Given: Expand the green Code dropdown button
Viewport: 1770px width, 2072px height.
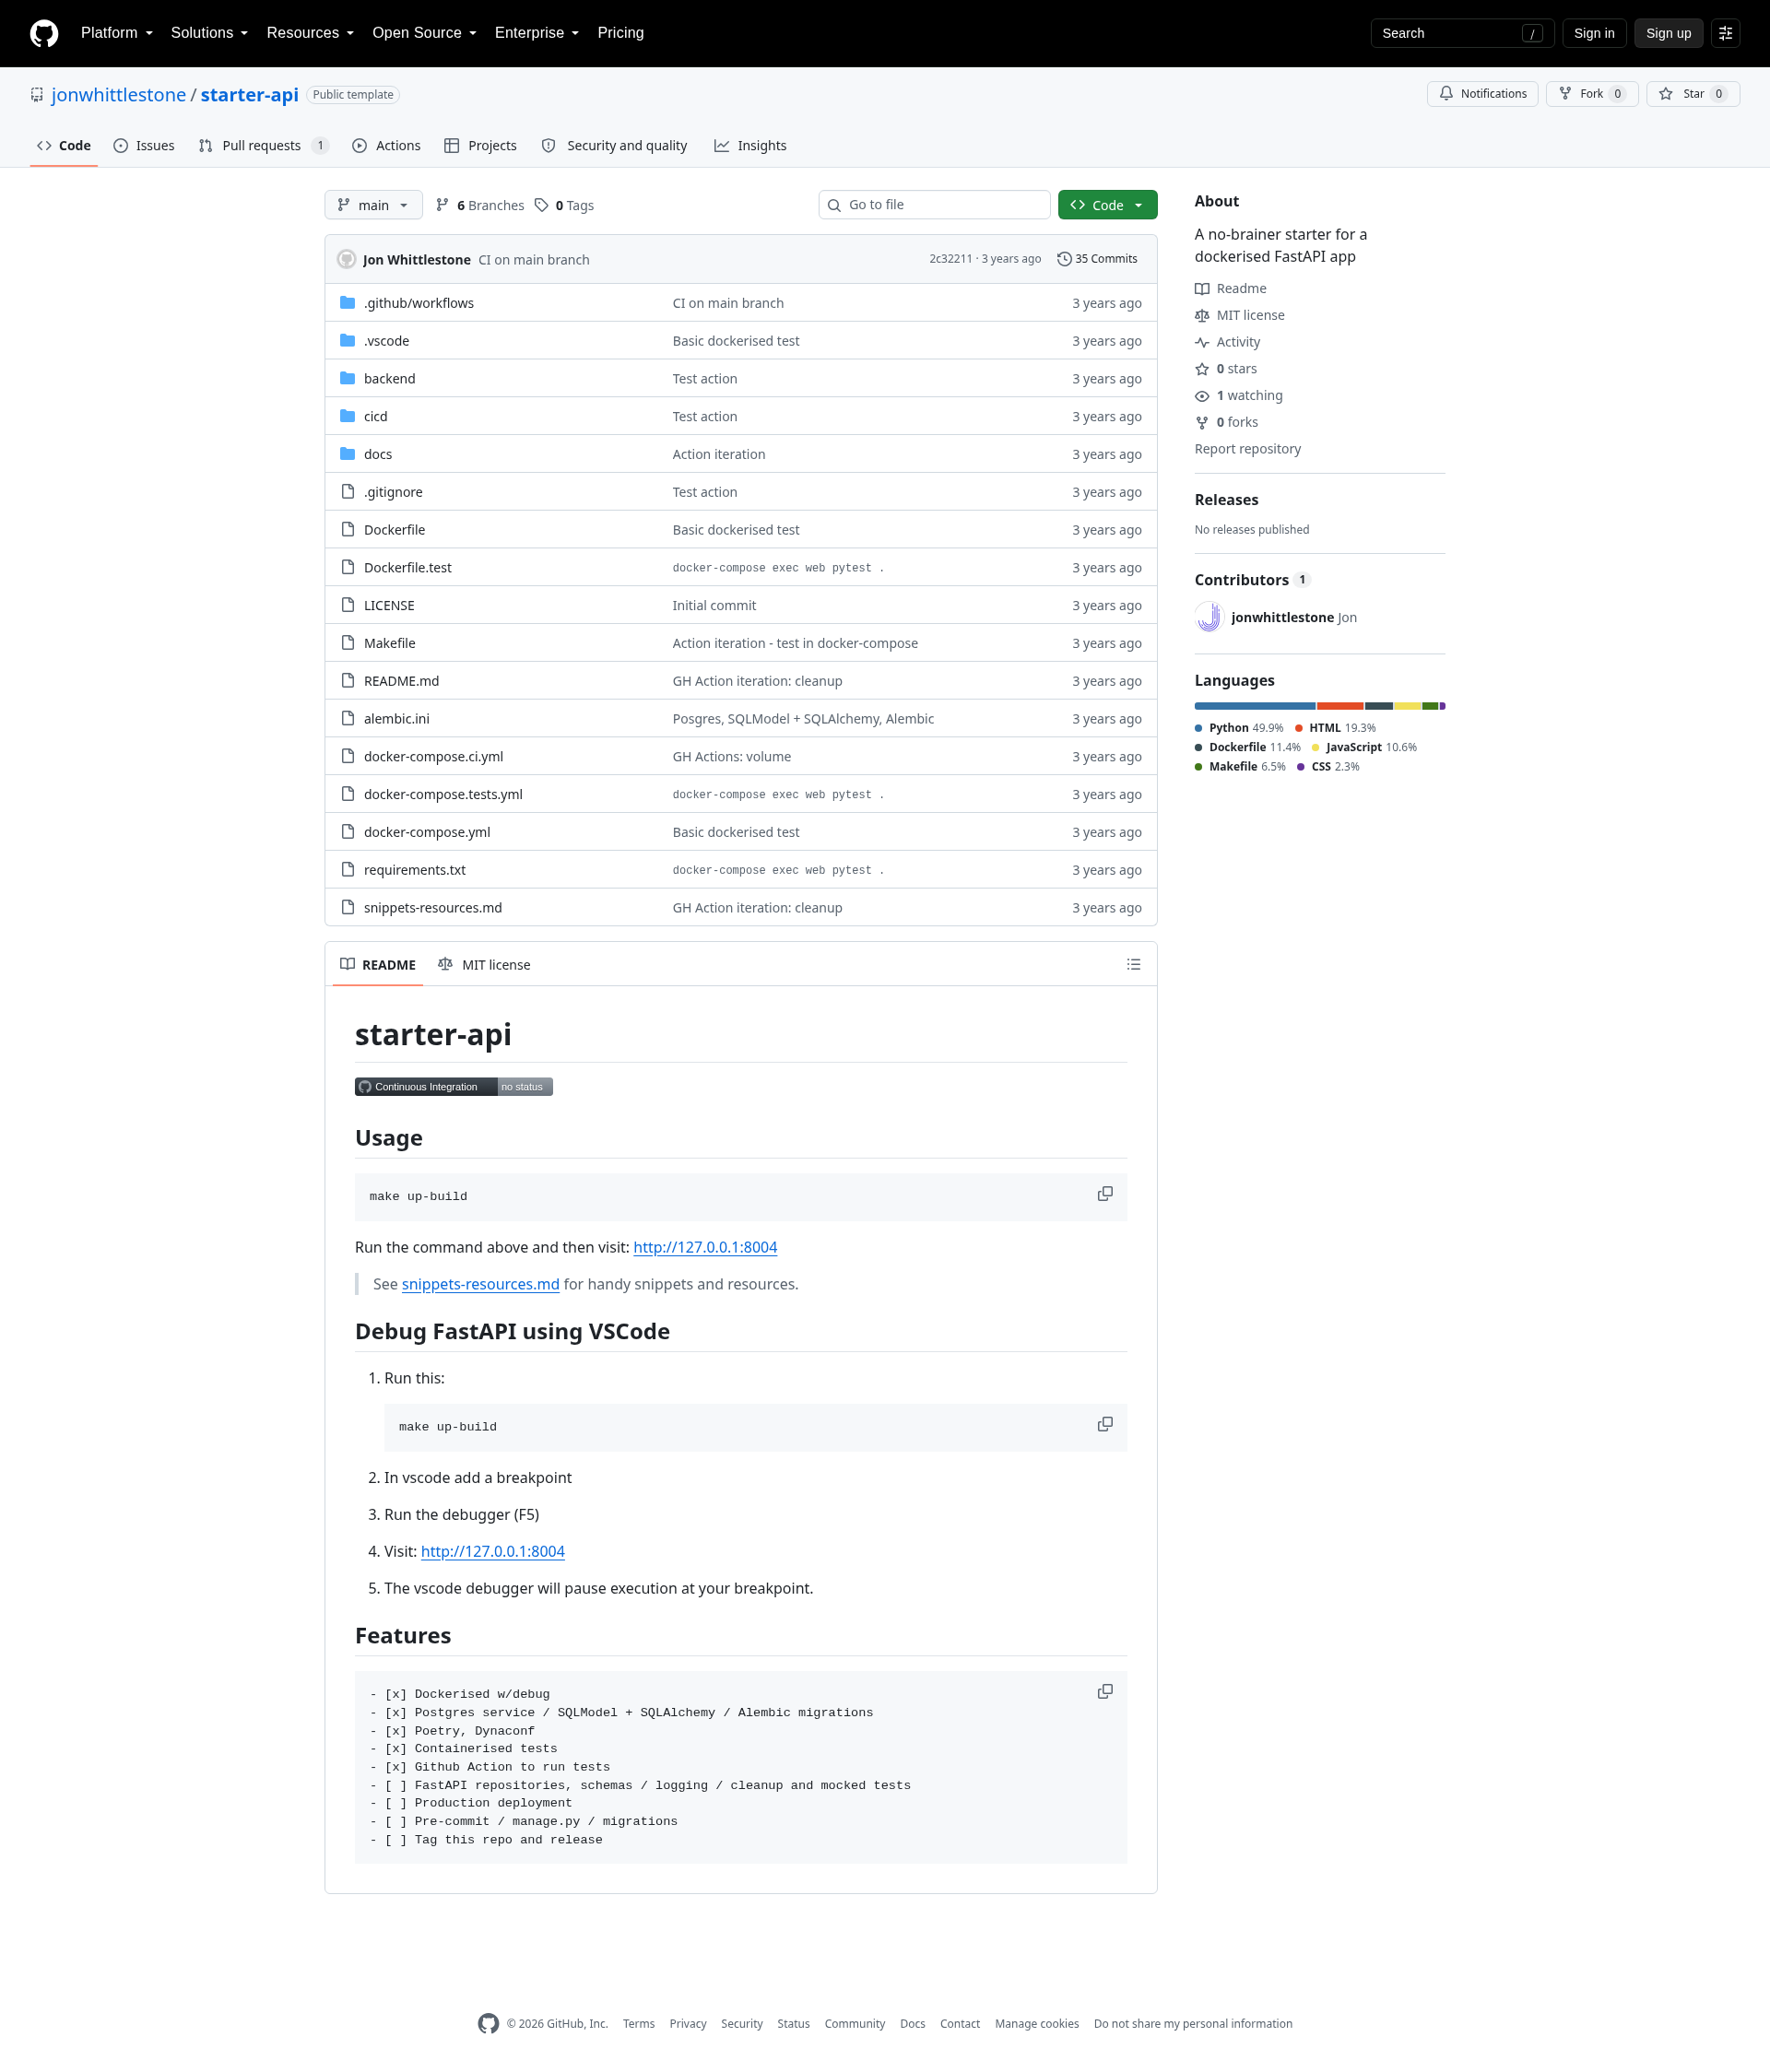Looking at the screenshot, I should 1107,205.
